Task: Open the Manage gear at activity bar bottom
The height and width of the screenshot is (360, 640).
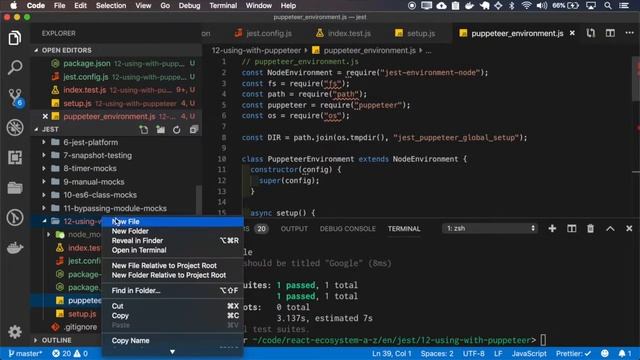Action: 15,331
